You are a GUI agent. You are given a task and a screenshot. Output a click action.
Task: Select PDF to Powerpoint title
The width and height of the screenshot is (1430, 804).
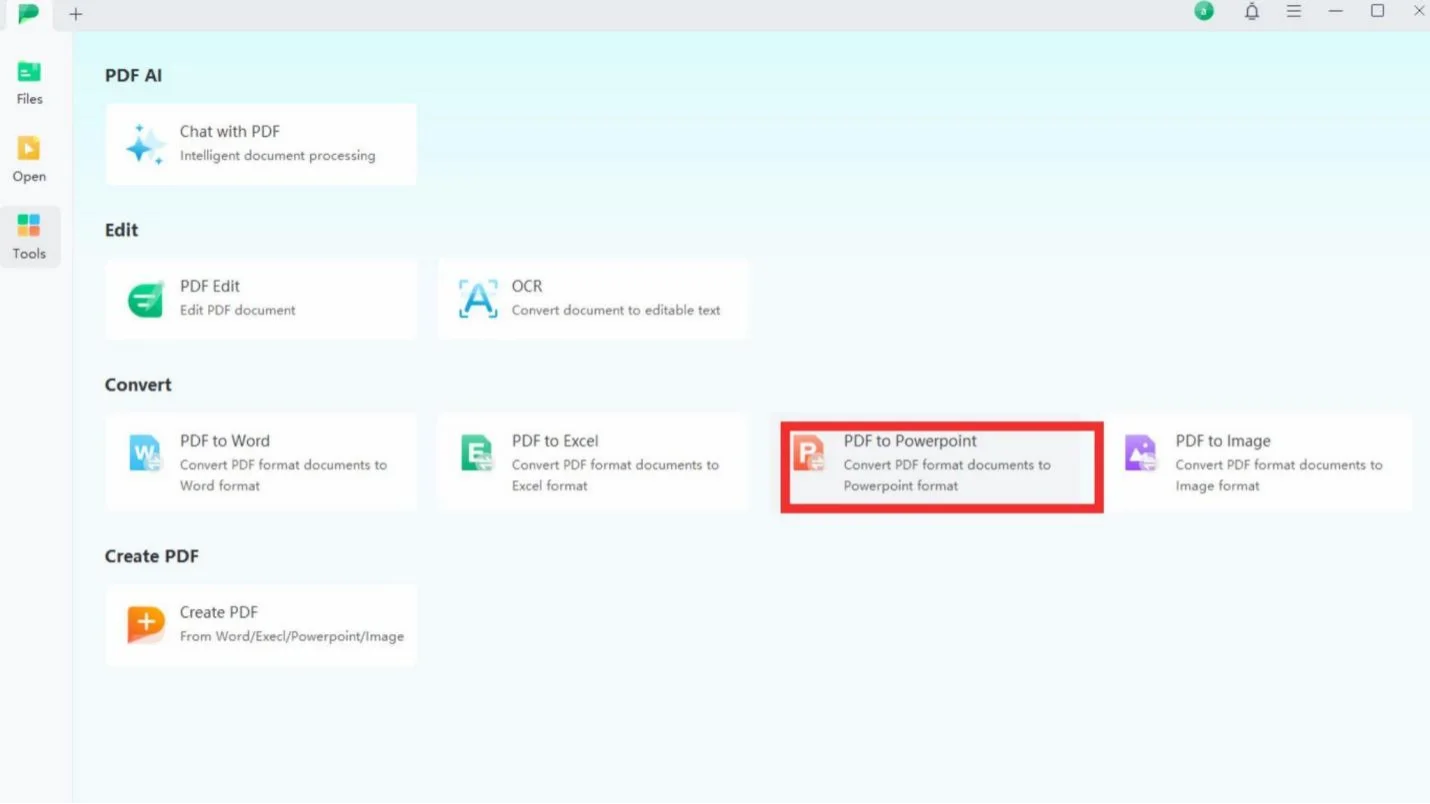click(x=910, y=441)
